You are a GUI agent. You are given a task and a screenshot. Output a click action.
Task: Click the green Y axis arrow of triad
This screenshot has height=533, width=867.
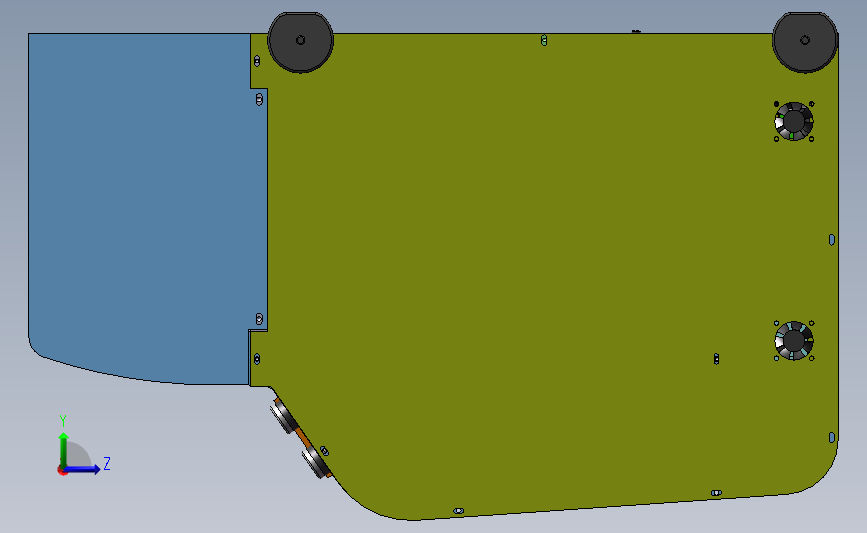click(64, 450)
